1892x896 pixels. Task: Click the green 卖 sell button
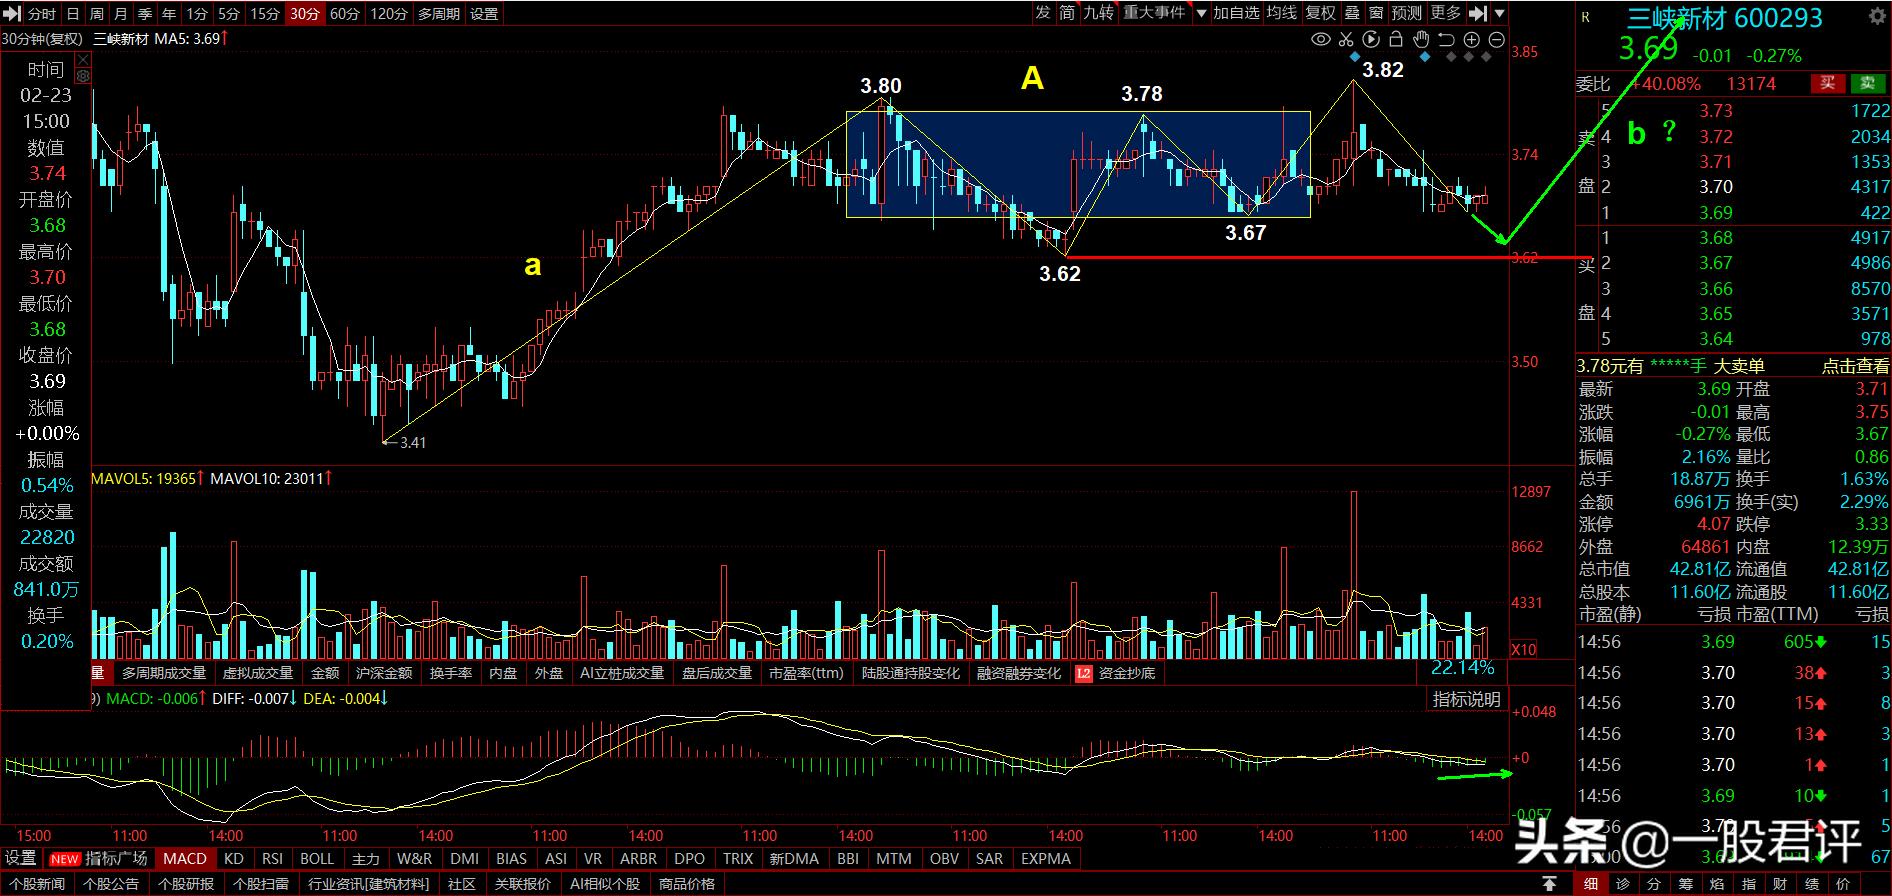point(1867,84)
